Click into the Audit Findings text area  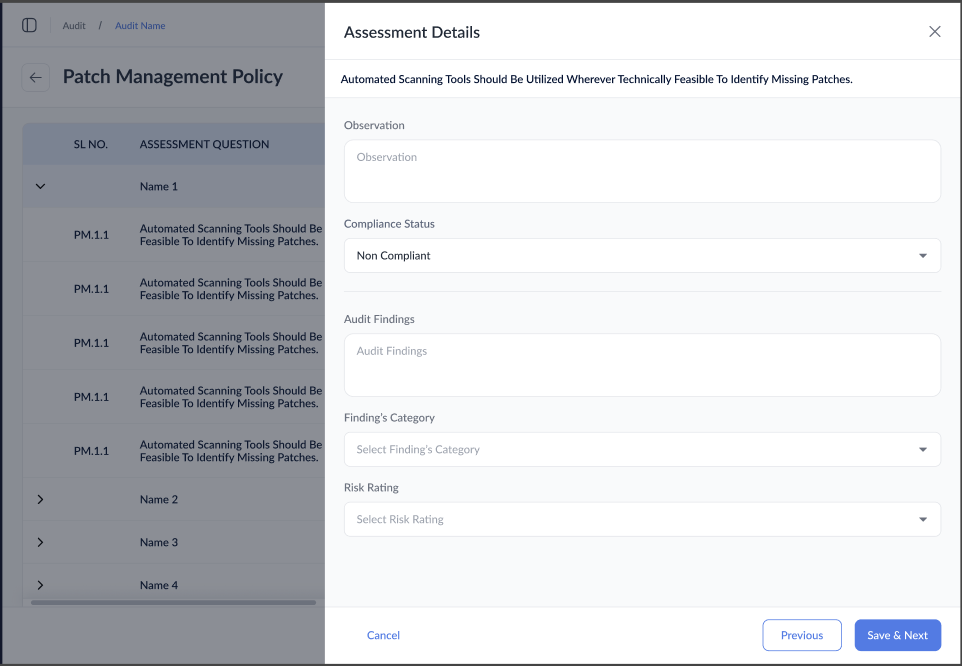(642, 365)
